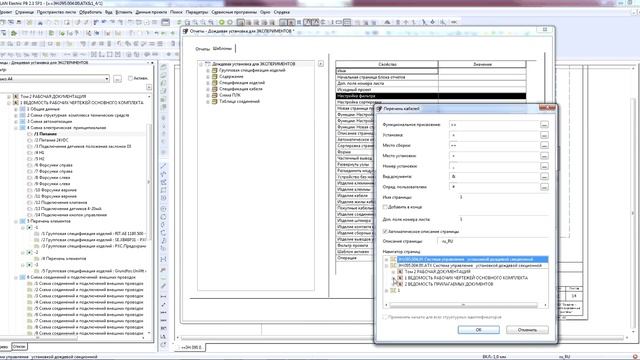Click the green icon in second toolbar row
The height and width of the screenshot is (360, 640).
[x=13, y=33]
